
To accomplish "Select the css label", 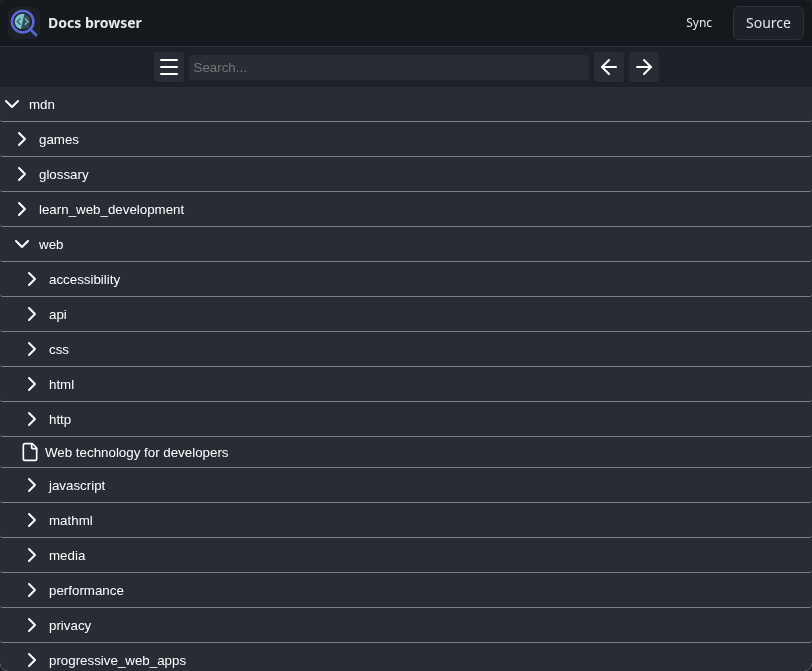I will [59, 350].
